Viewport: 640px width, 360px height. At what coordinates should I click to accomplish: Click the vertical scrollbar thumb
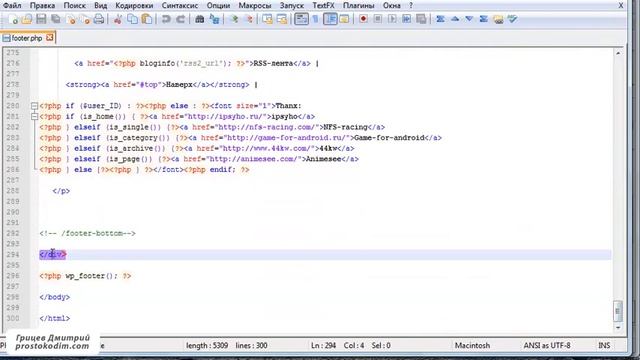pyautogui.click(x=618, y=311)
